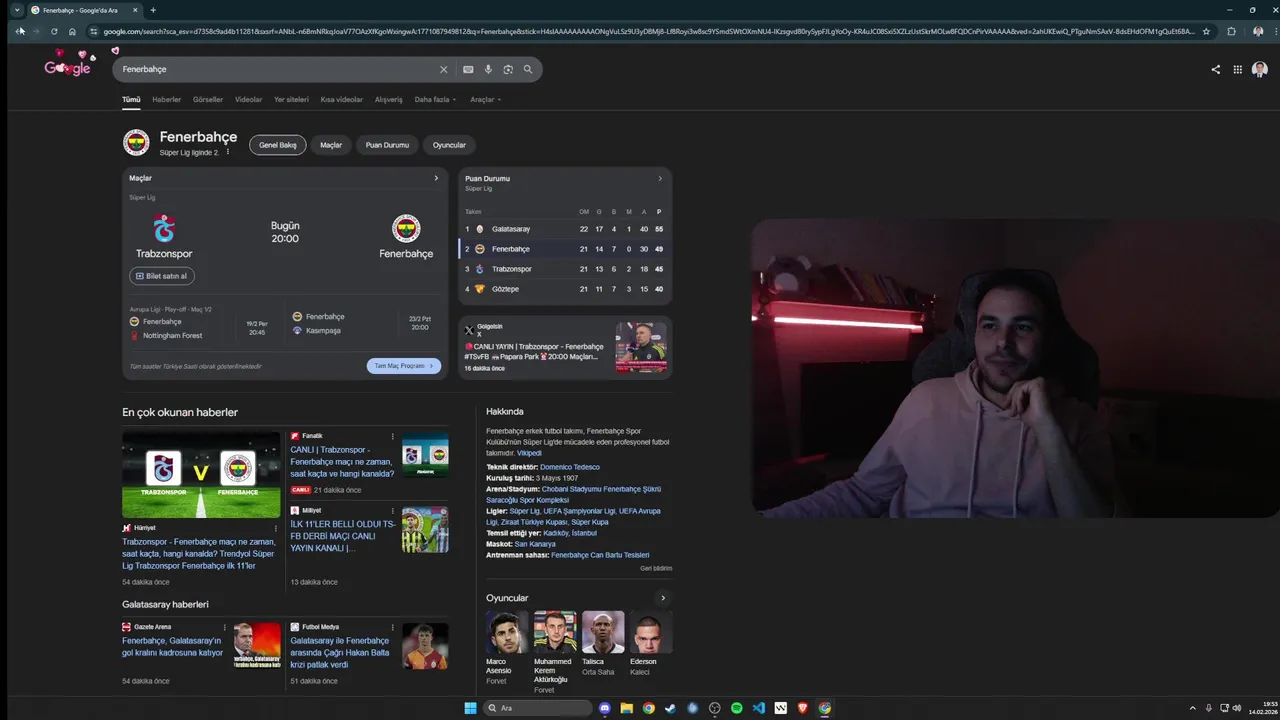Open the Fanatik CANLI match article
This screenshot has height=720, width=1280.
(x=343, y=462)
